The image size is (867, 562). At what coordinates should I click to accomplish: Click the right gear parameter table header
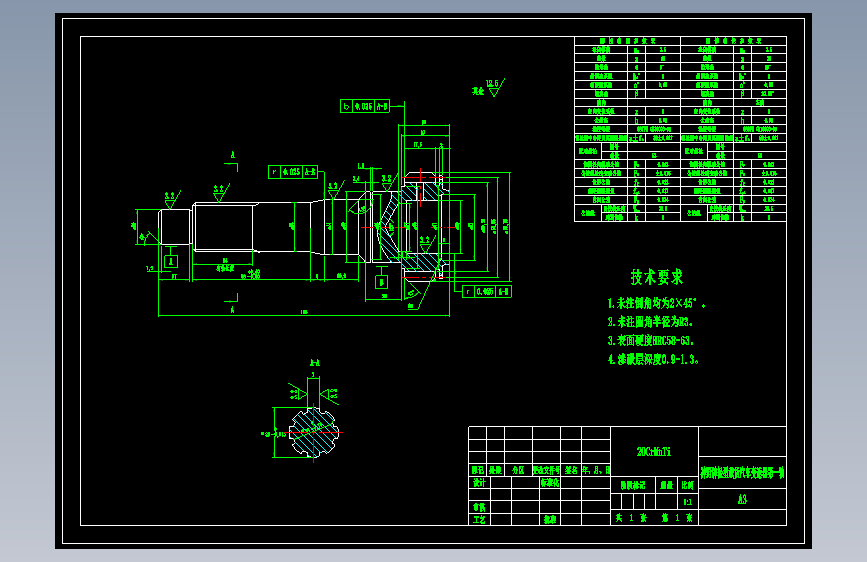point(733,41)
